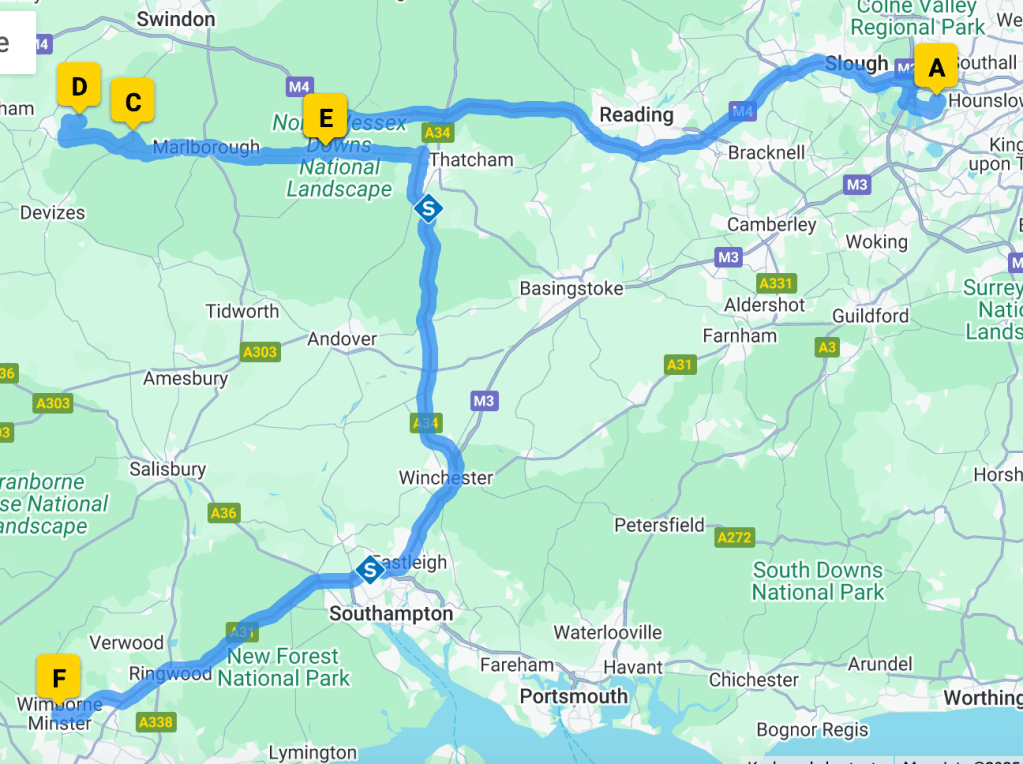Click waypoint marker A near Hounslow
The width and height of the screenshot is (1023, 764).
click(x=936, y=67)
